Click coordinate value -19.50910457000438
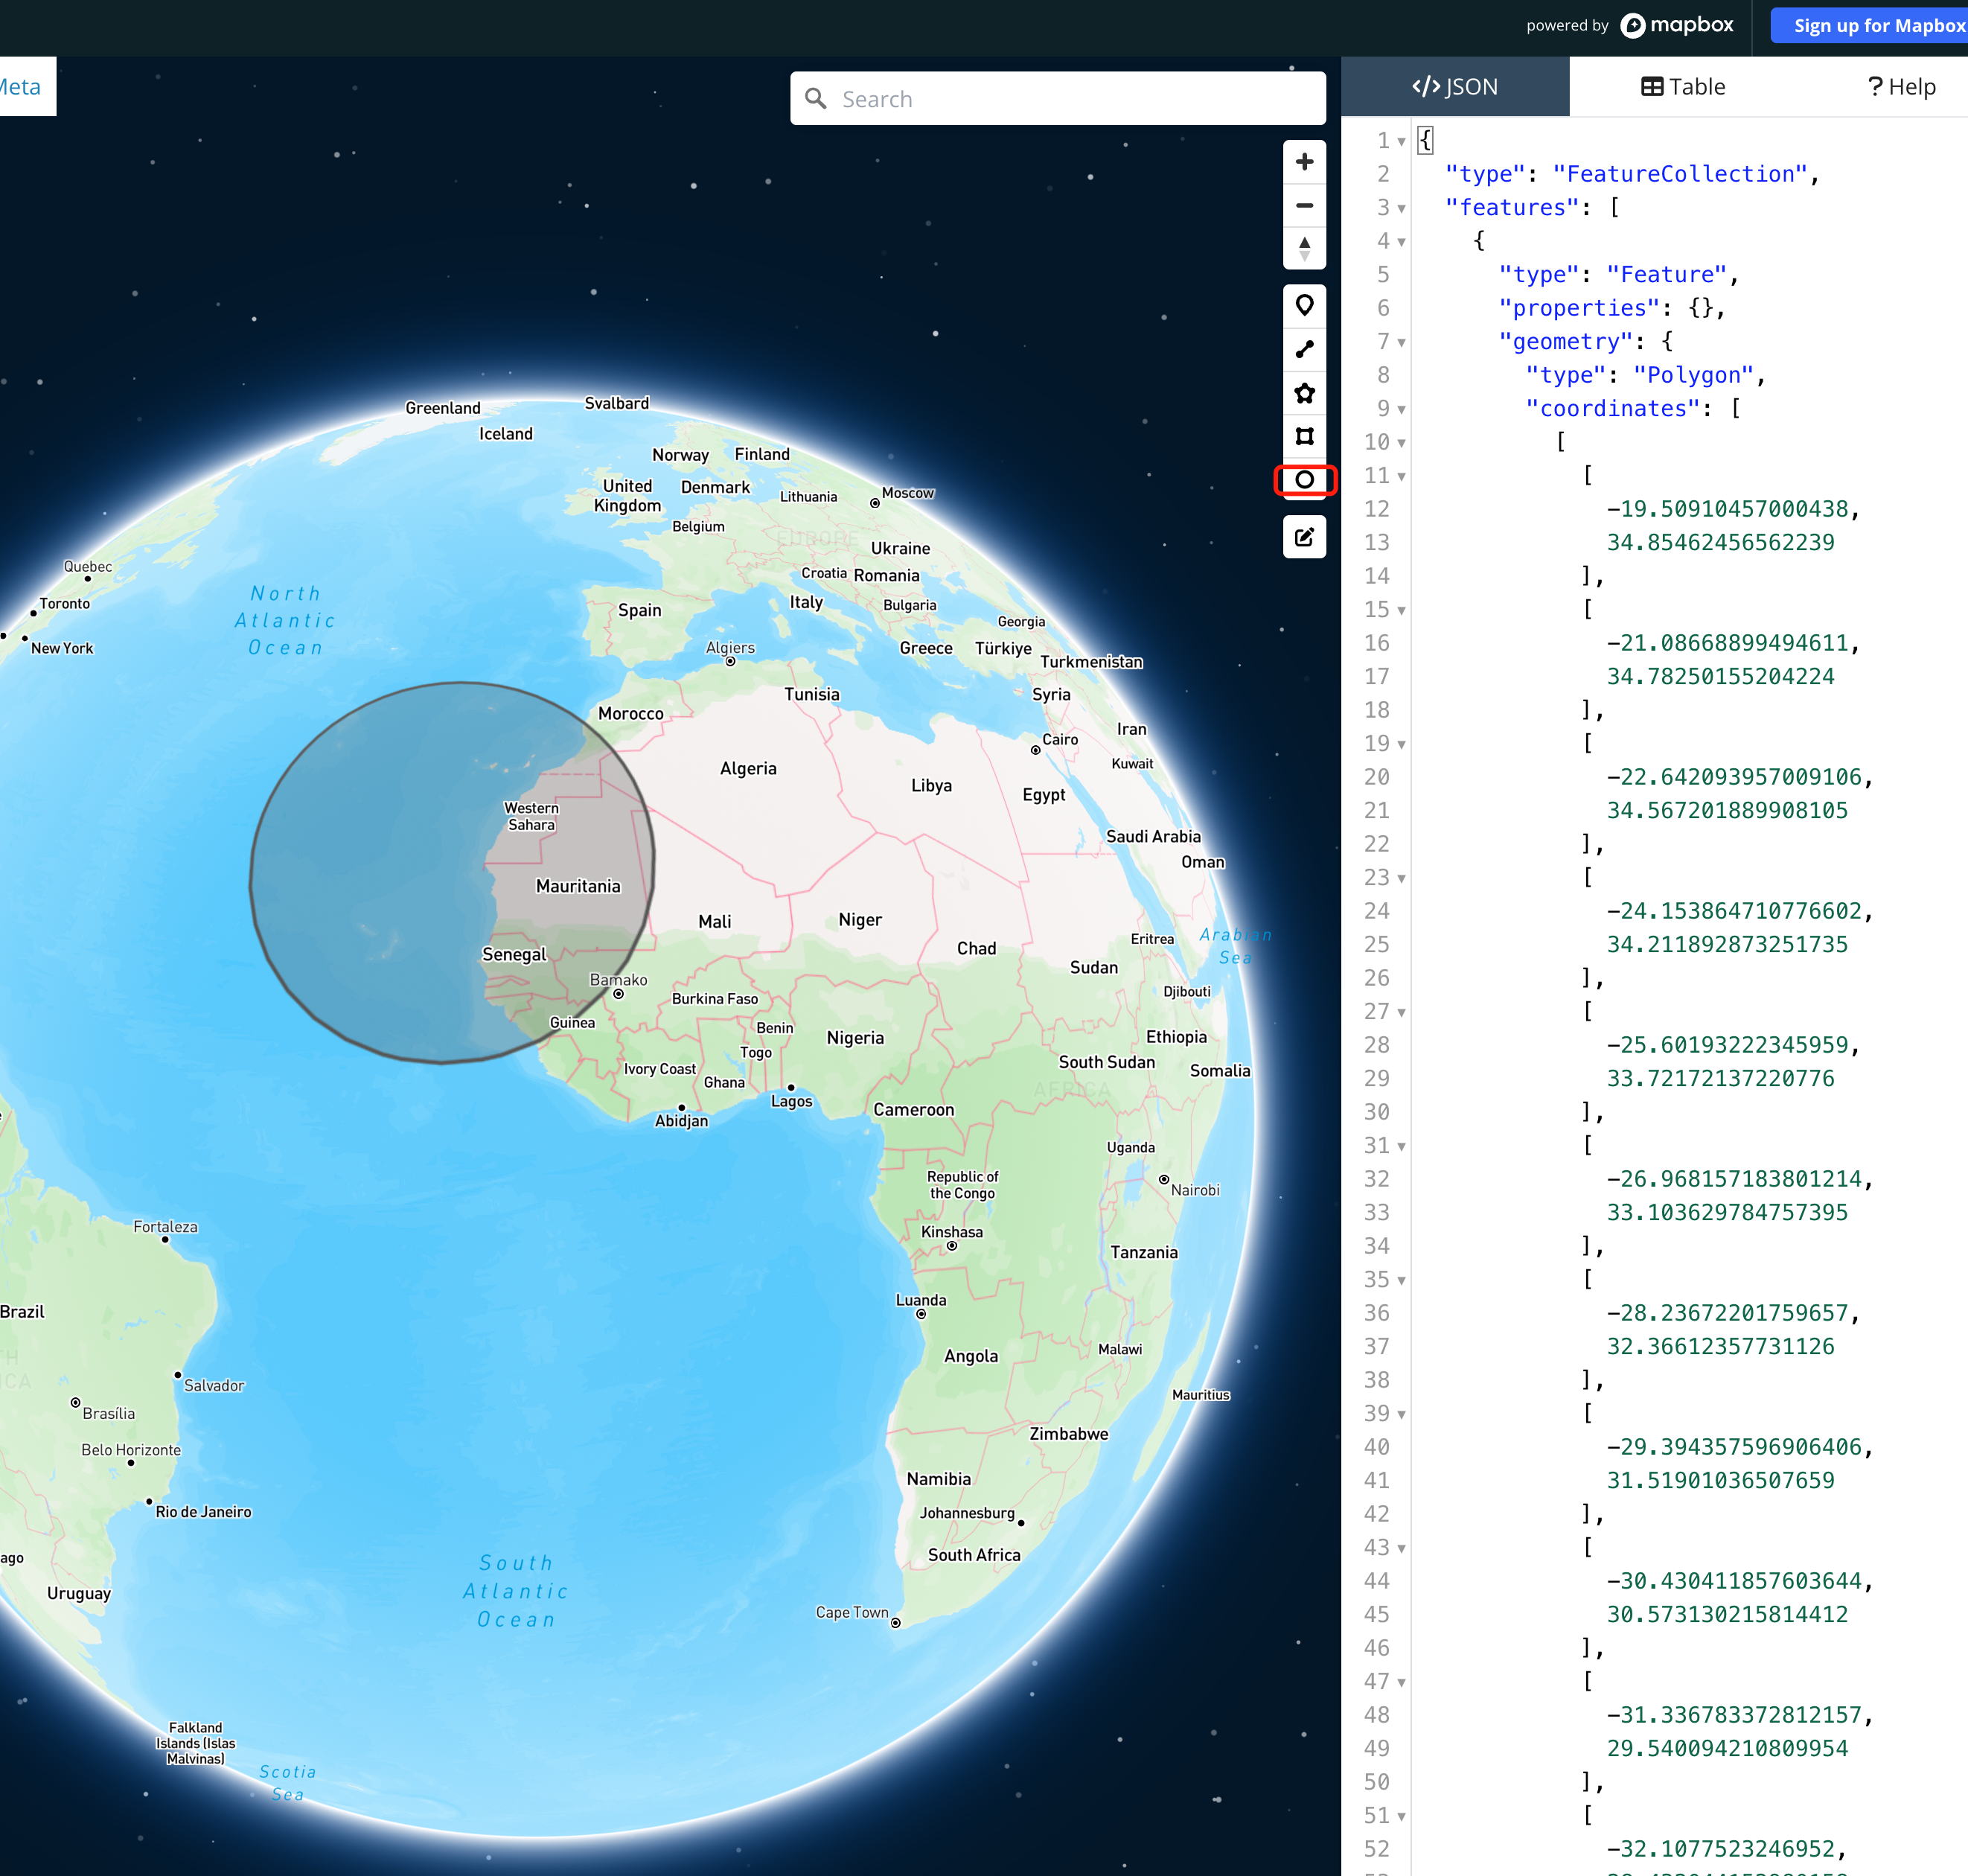Image resolution: width=1968 pixels, height=1876 pixels. (x=1727, y=509)
